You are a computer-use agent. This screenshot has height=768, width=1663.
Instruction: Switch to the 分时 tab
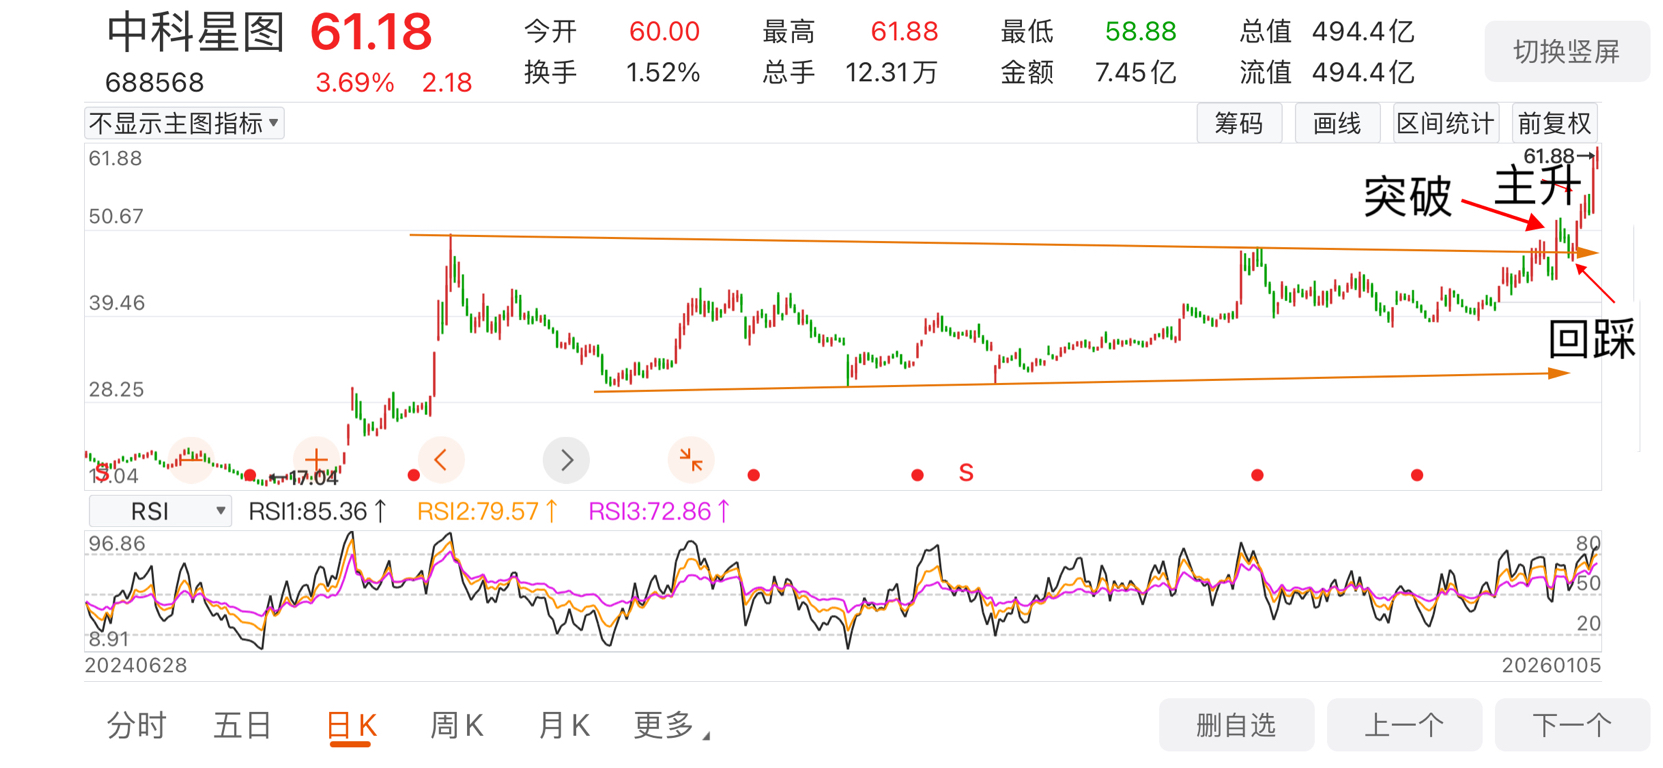[136, 725]
